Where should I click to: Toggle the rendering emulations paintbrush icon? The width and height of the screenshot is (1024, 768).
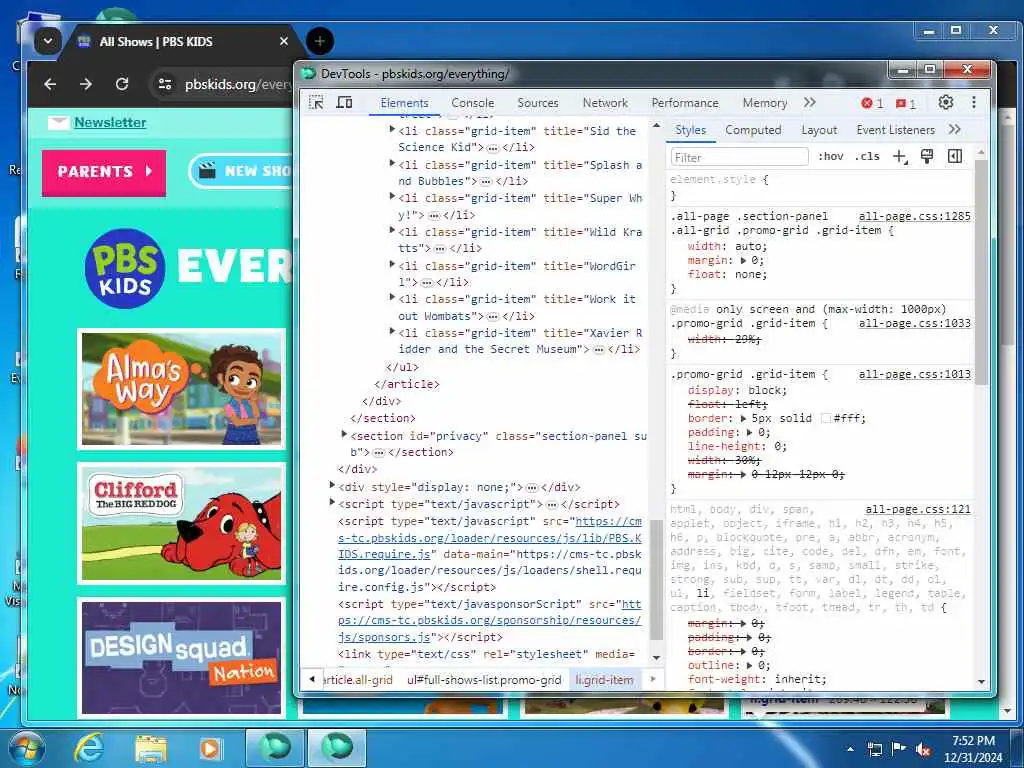pyautogui.click(x=927, y=156)
